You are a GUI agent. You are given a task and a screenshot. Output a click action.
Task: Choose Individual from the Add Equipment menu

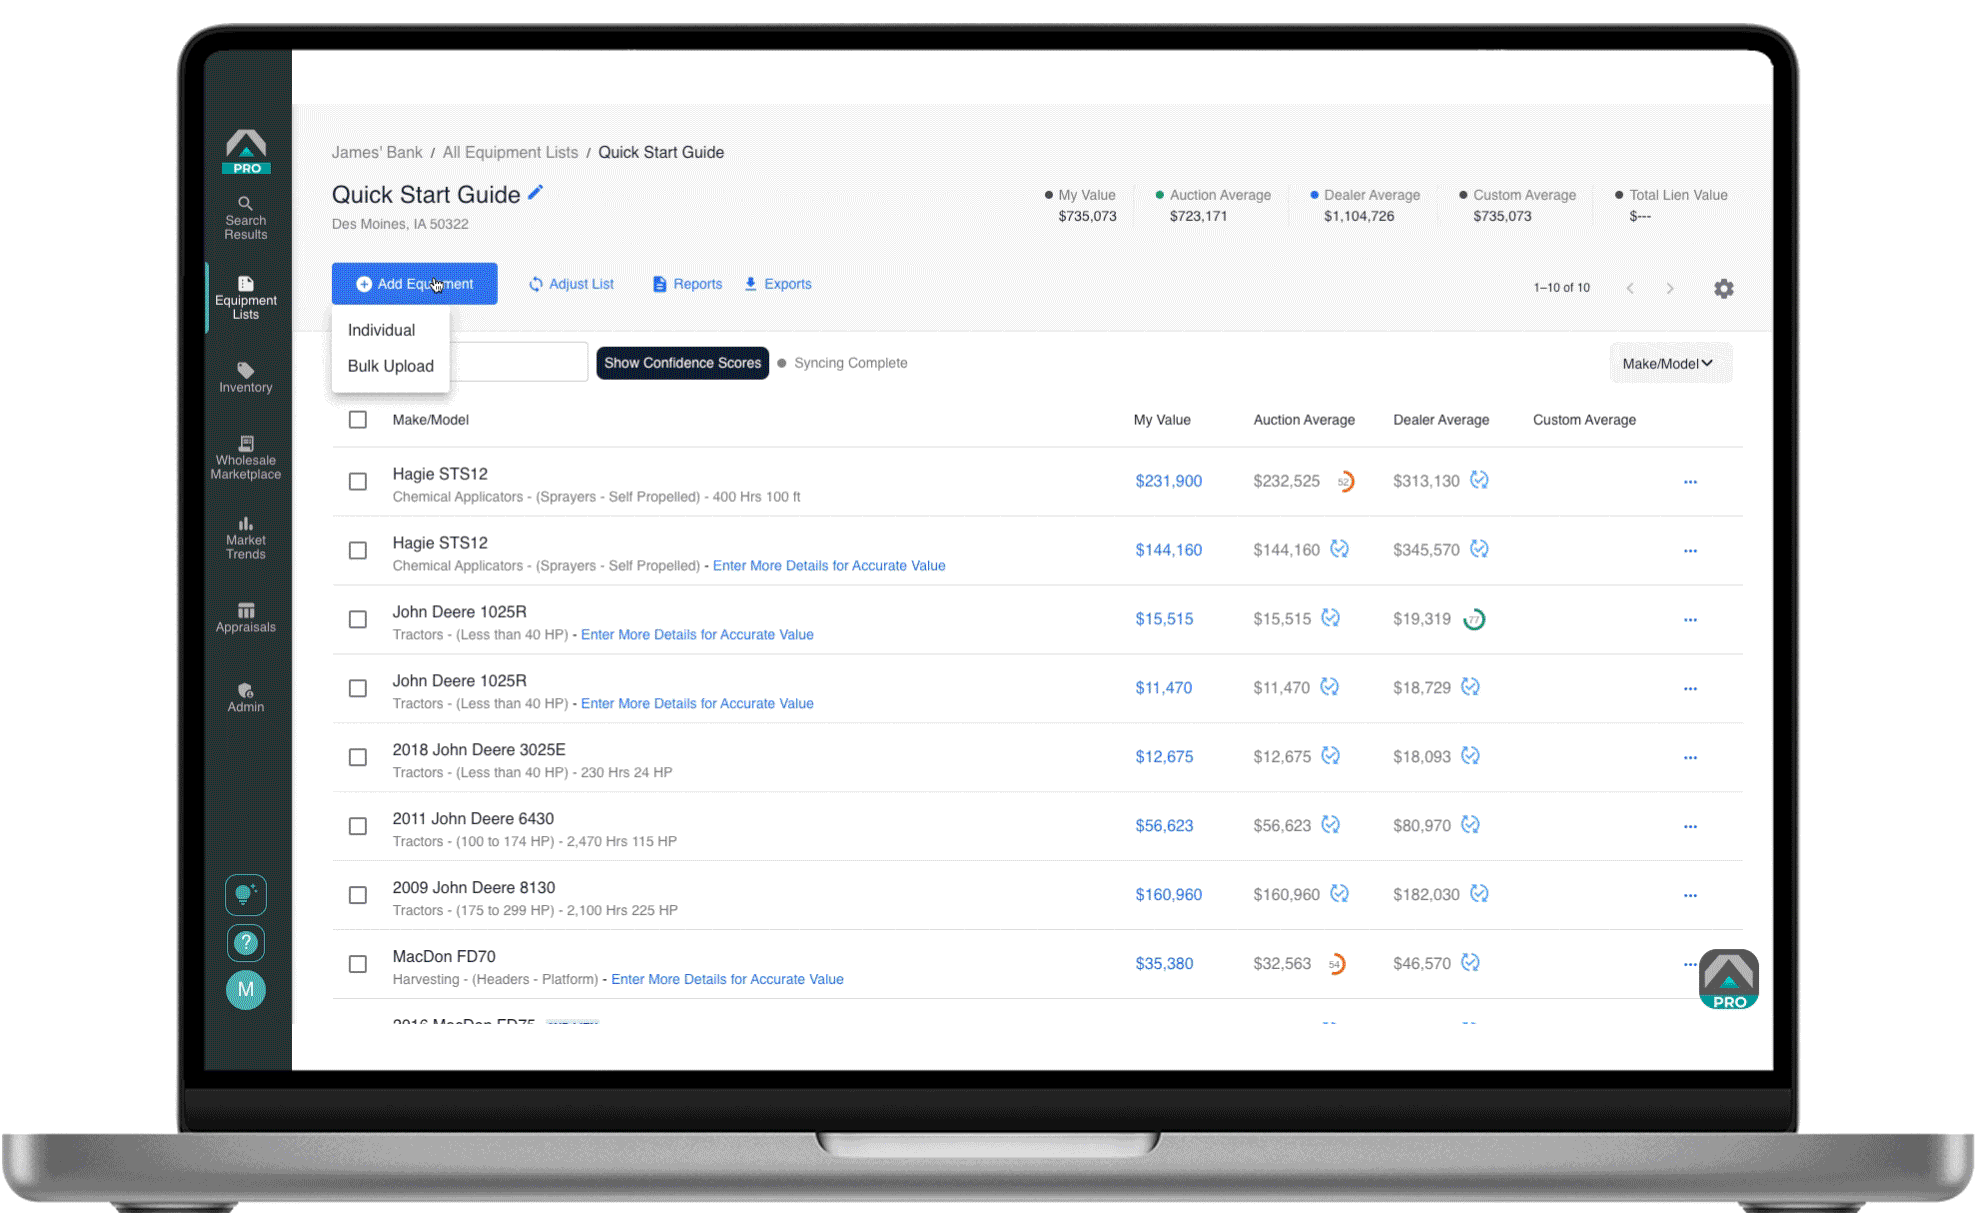click(381, 330)
